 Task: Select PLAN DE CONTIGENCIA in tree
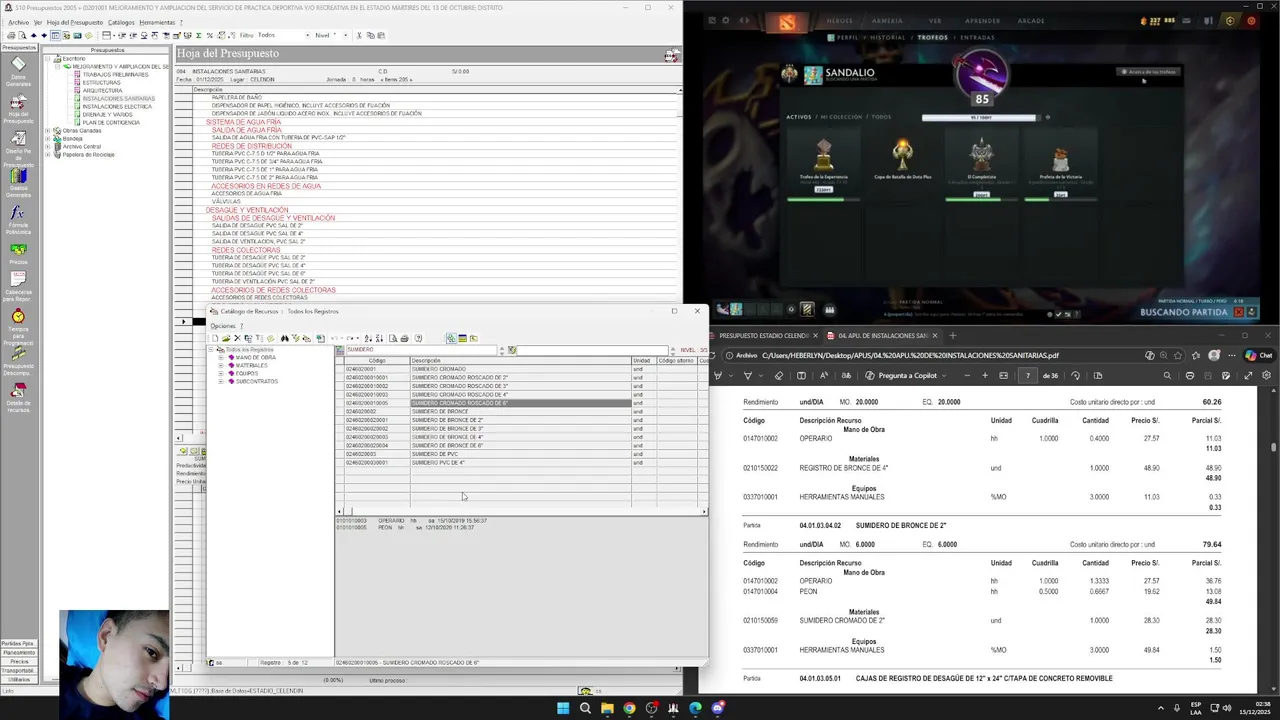[x=112, y=122]
